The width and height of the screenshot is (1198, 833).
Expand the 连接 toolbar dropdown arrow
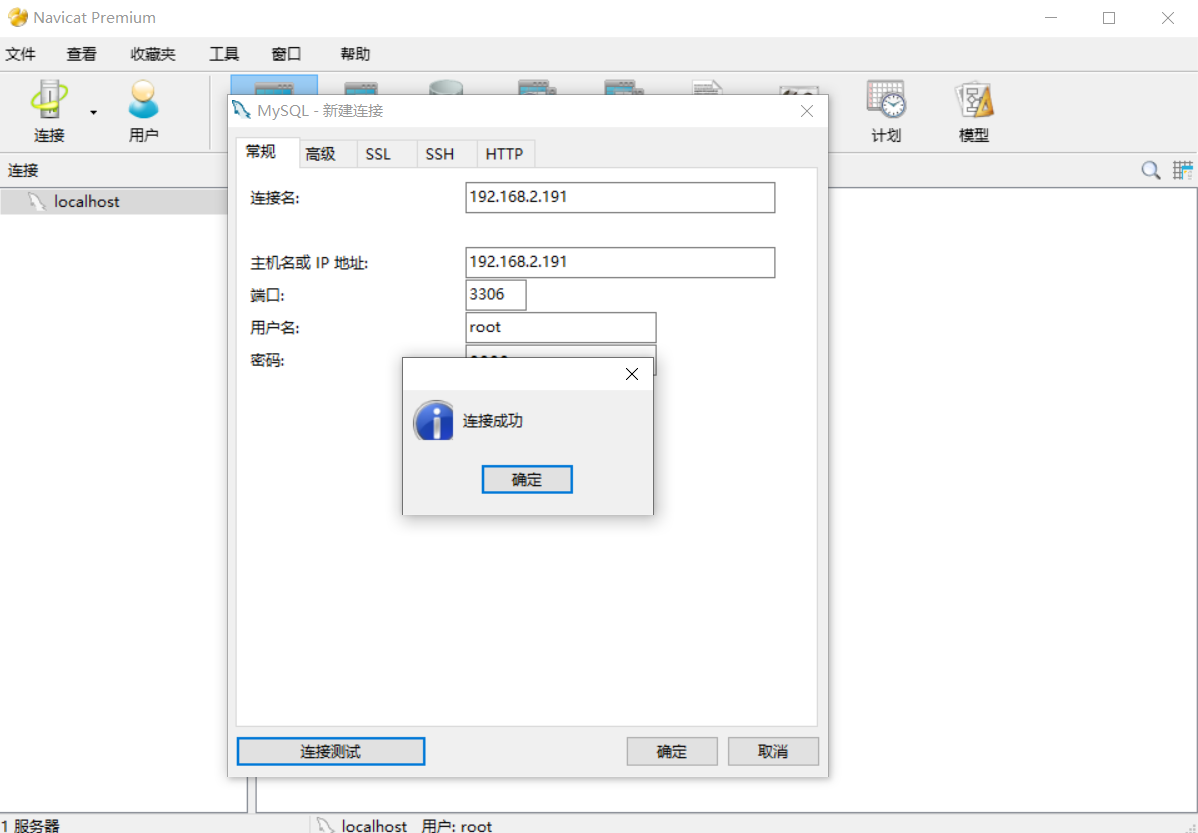click(93, 112)
